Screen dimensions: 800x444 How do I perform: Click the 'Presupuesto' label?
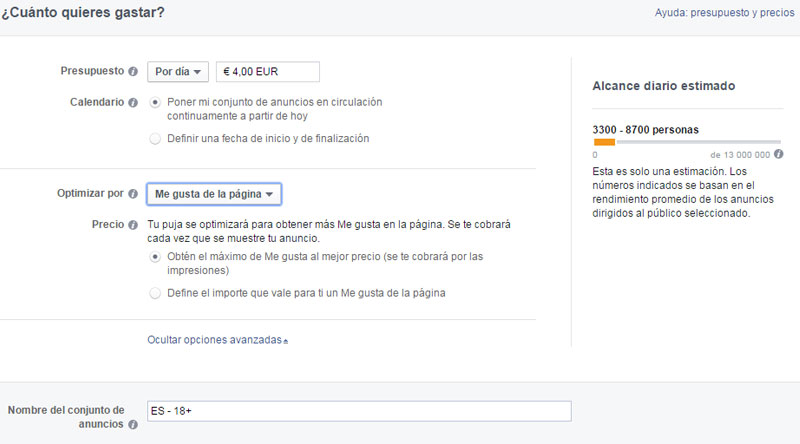point(92,71)
